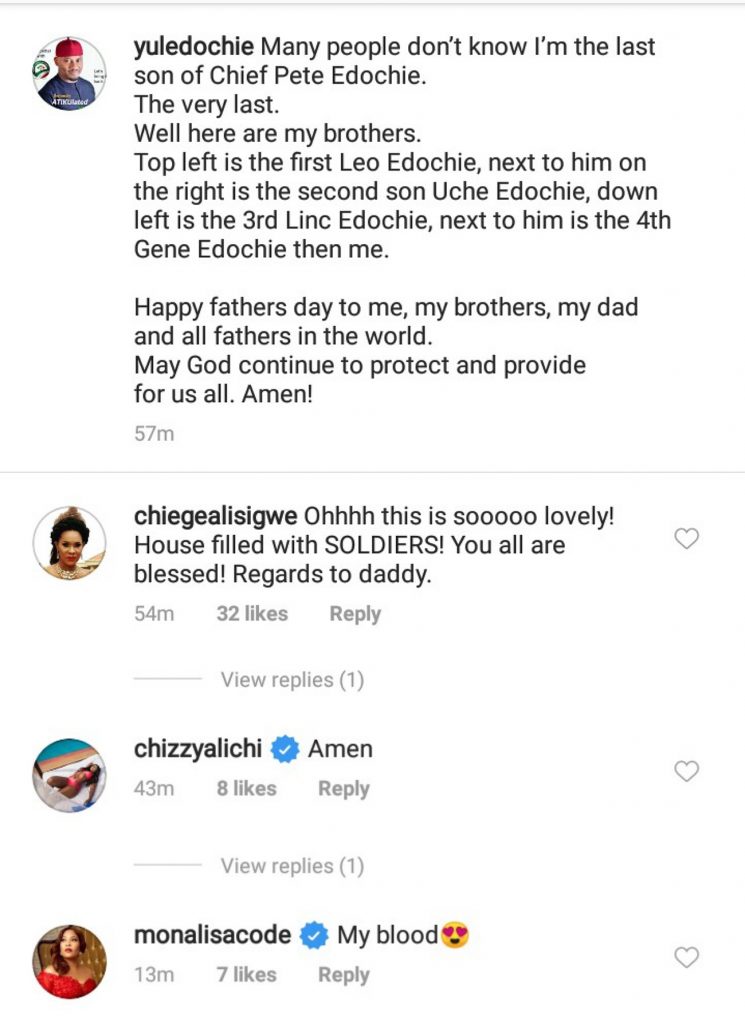Like chiegealisigwe's comment with the heart
745x1024 pixels.
686,539
